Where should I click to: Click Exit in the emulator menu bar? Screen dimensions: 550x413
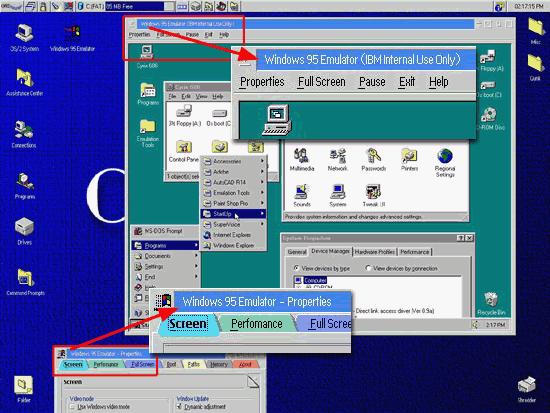click(x=208, y=34)
